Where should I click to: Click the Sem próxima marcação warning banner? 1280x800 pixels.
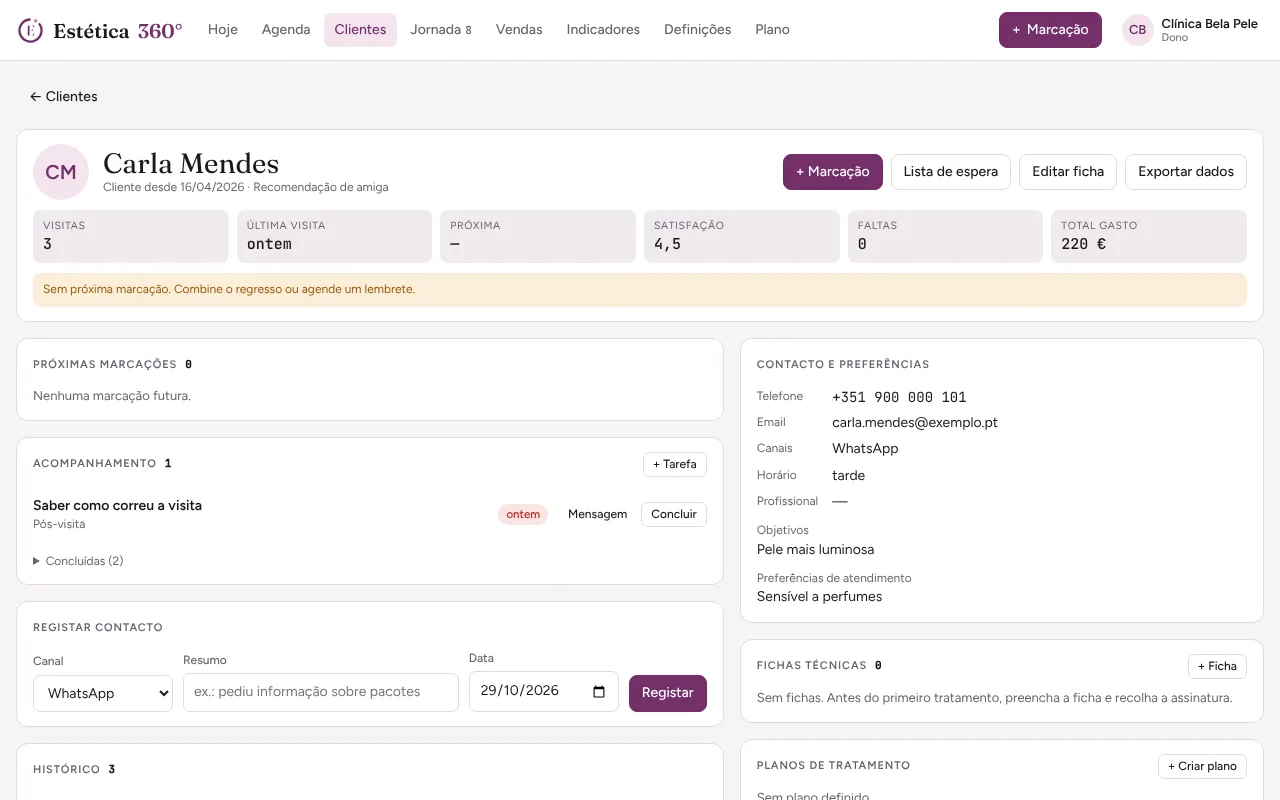[x=640, y=289]
